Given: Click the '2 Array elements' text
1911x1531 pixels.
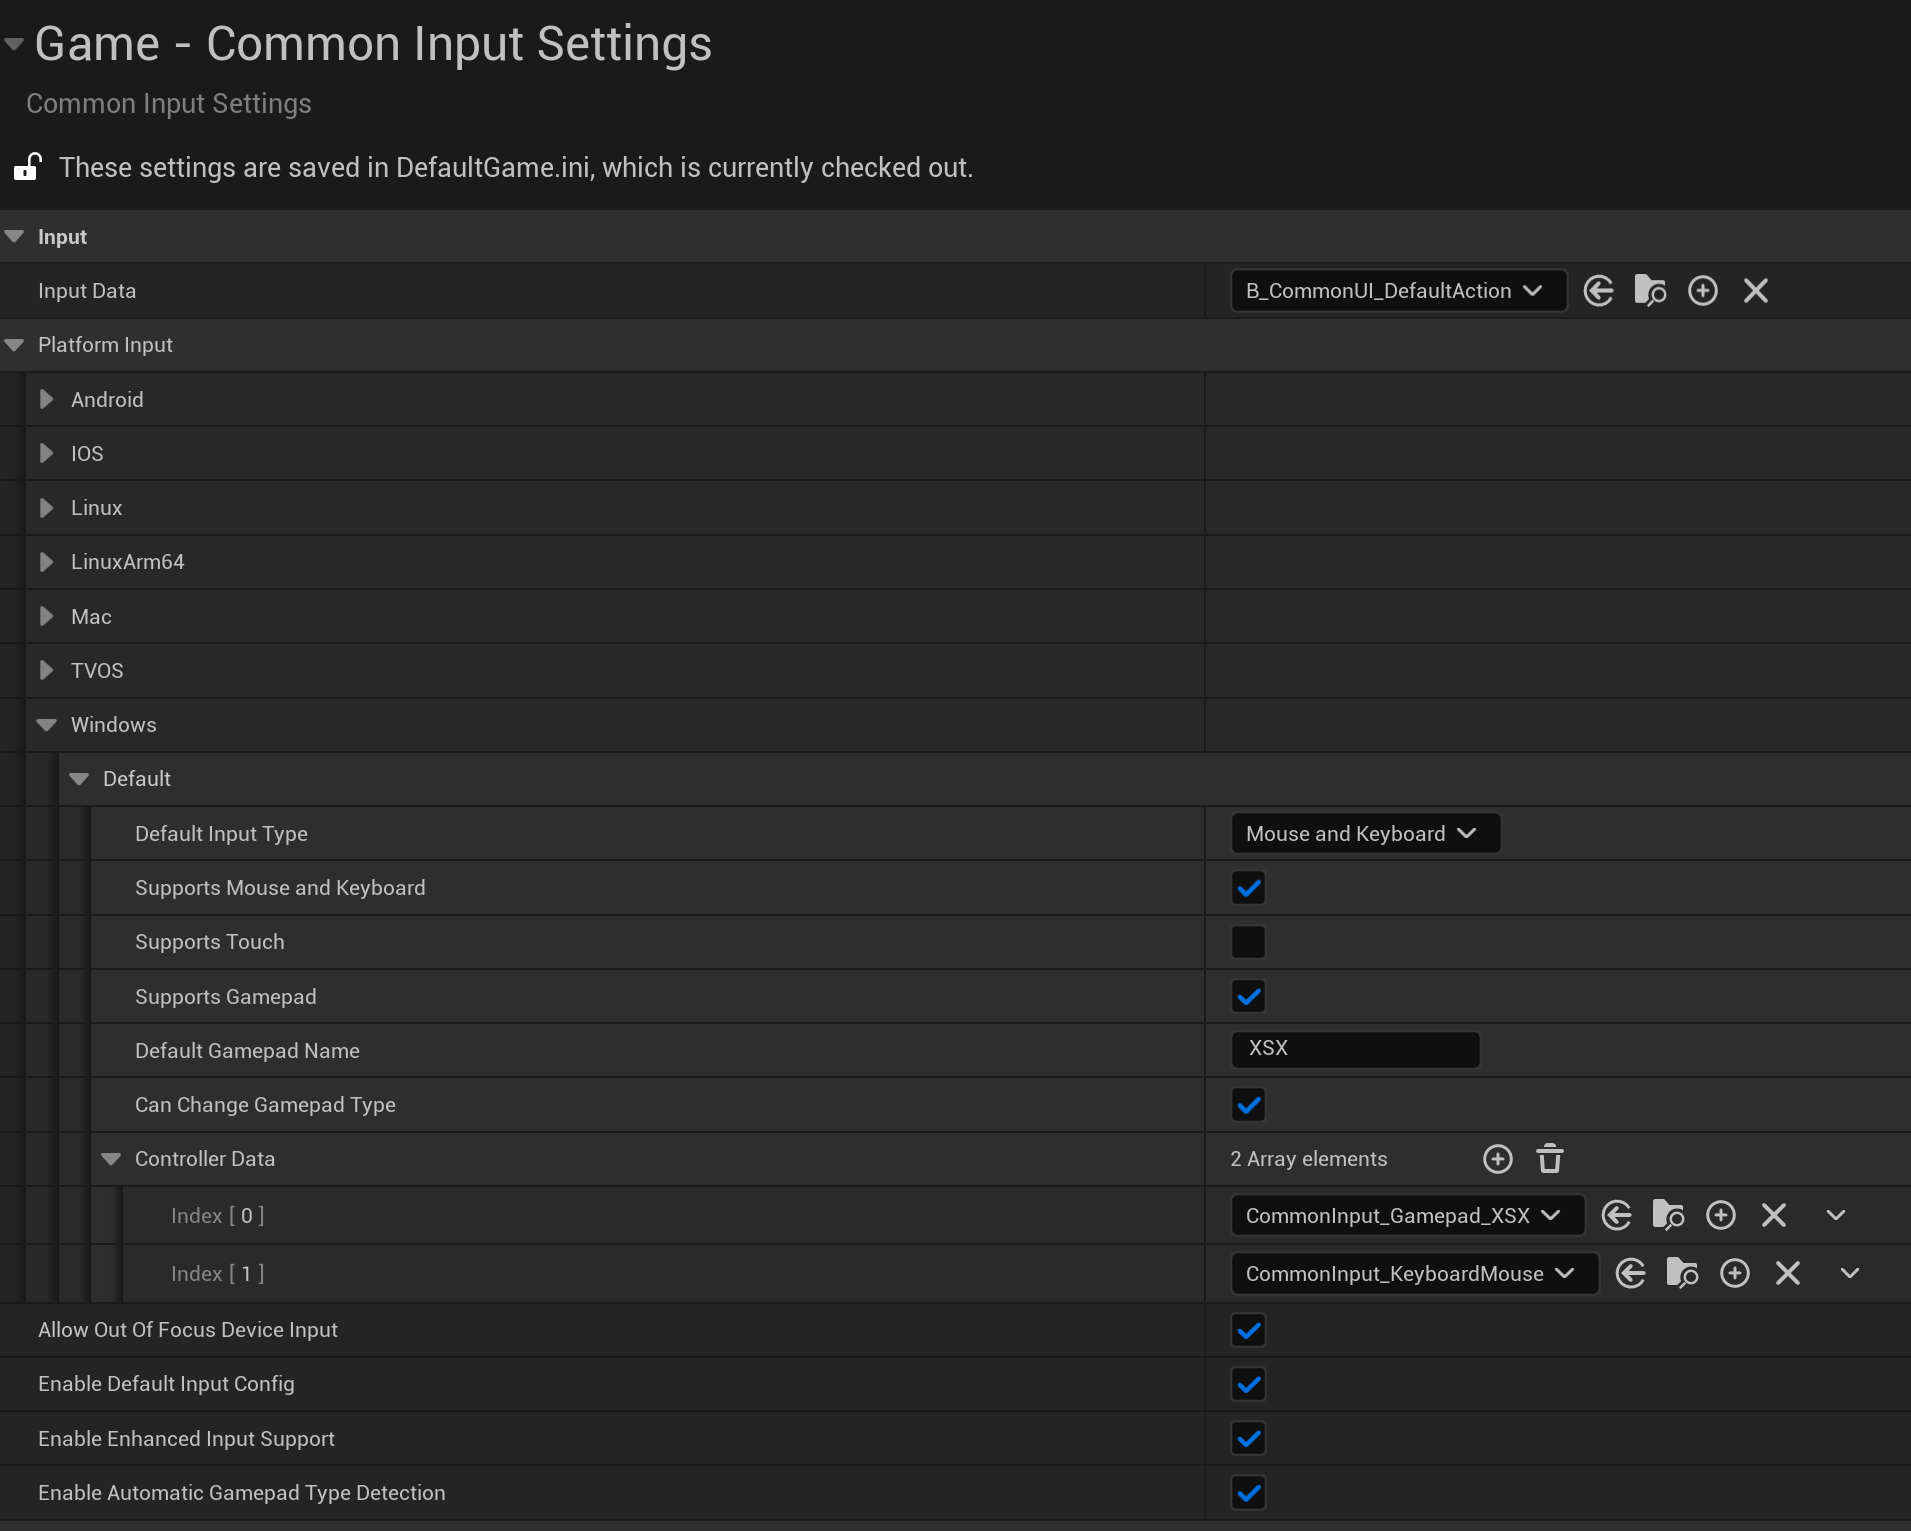Looking at the screenshot, I should tap(1308, 1159).
